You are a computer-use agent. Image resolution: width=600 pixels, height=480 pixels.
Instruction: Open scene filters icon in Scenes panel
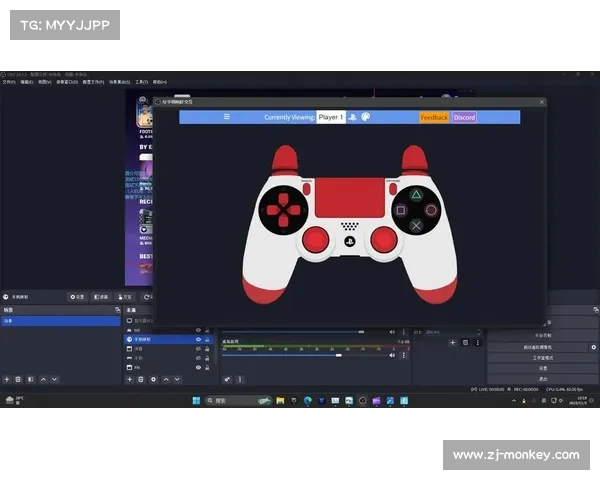pos(30,379)
